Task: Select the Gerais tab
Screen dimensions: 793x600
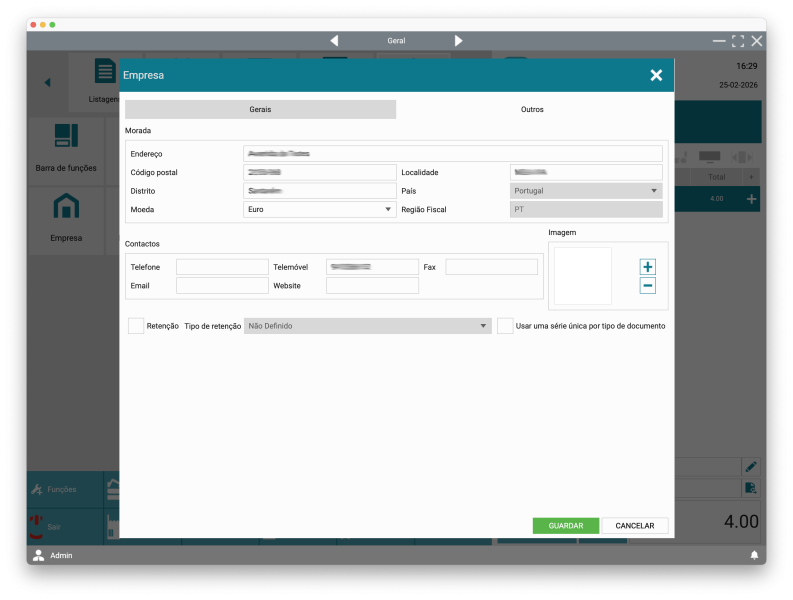Action: [x=260, y=109]
